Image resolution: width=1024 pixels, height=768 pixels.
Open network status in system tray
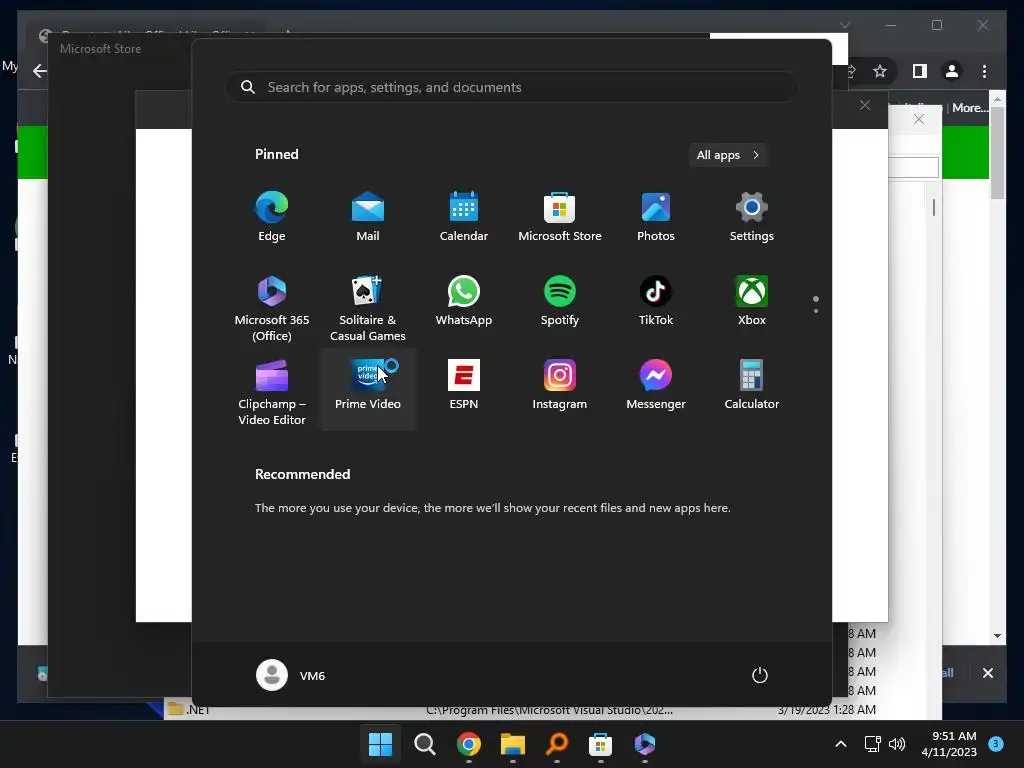click(872, 744)
